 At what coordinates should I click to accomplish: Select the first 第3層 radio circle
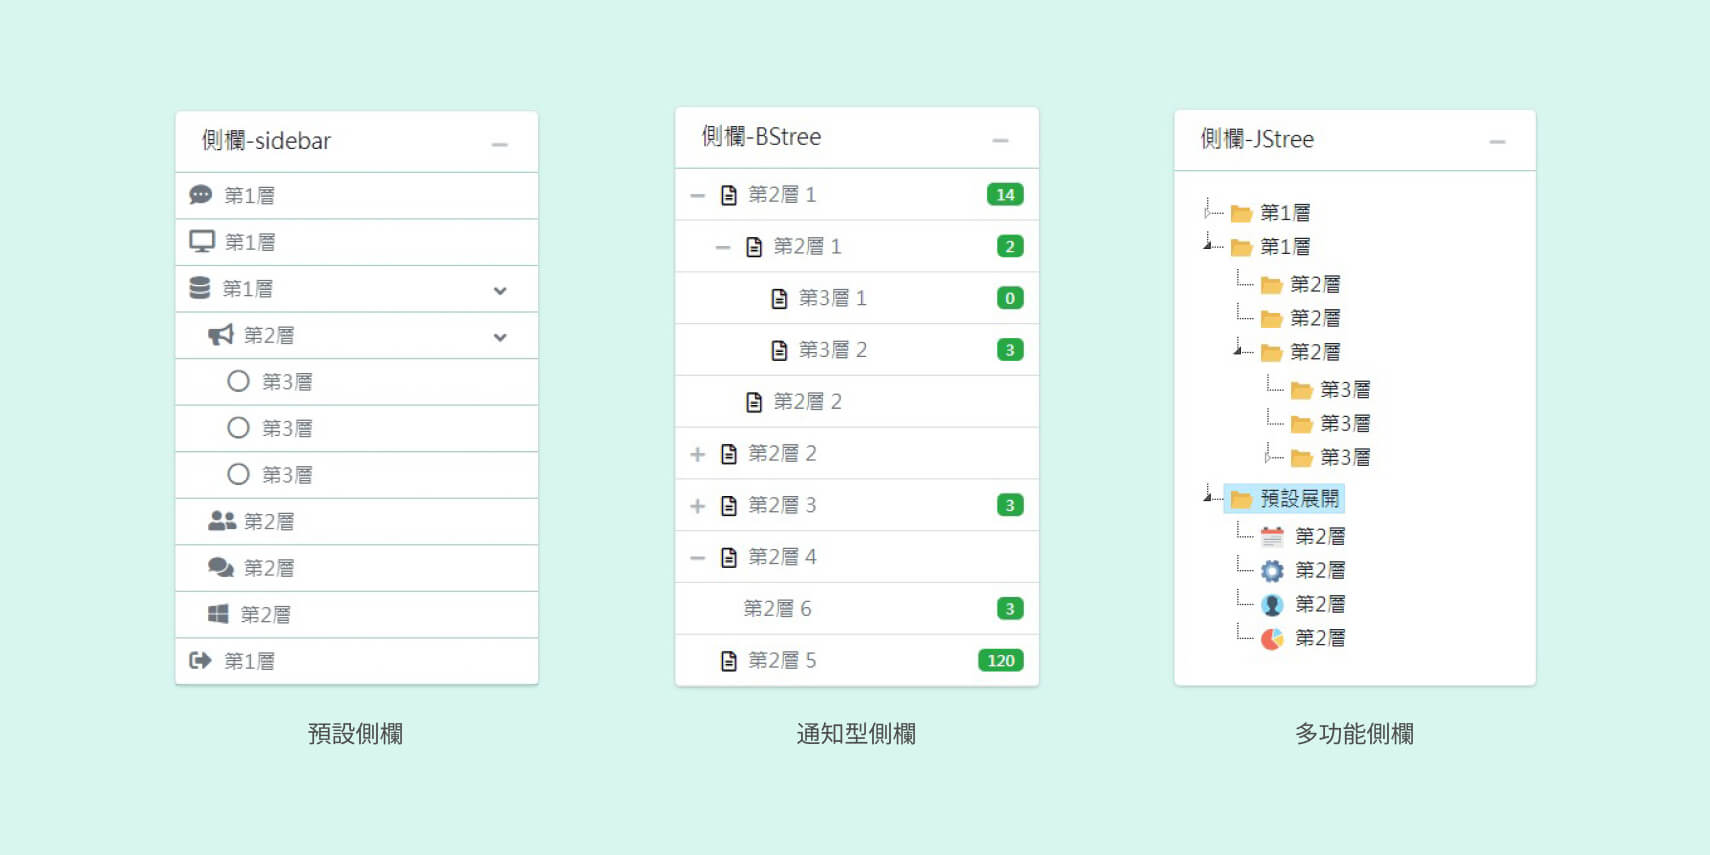click(x=238, y=381)
